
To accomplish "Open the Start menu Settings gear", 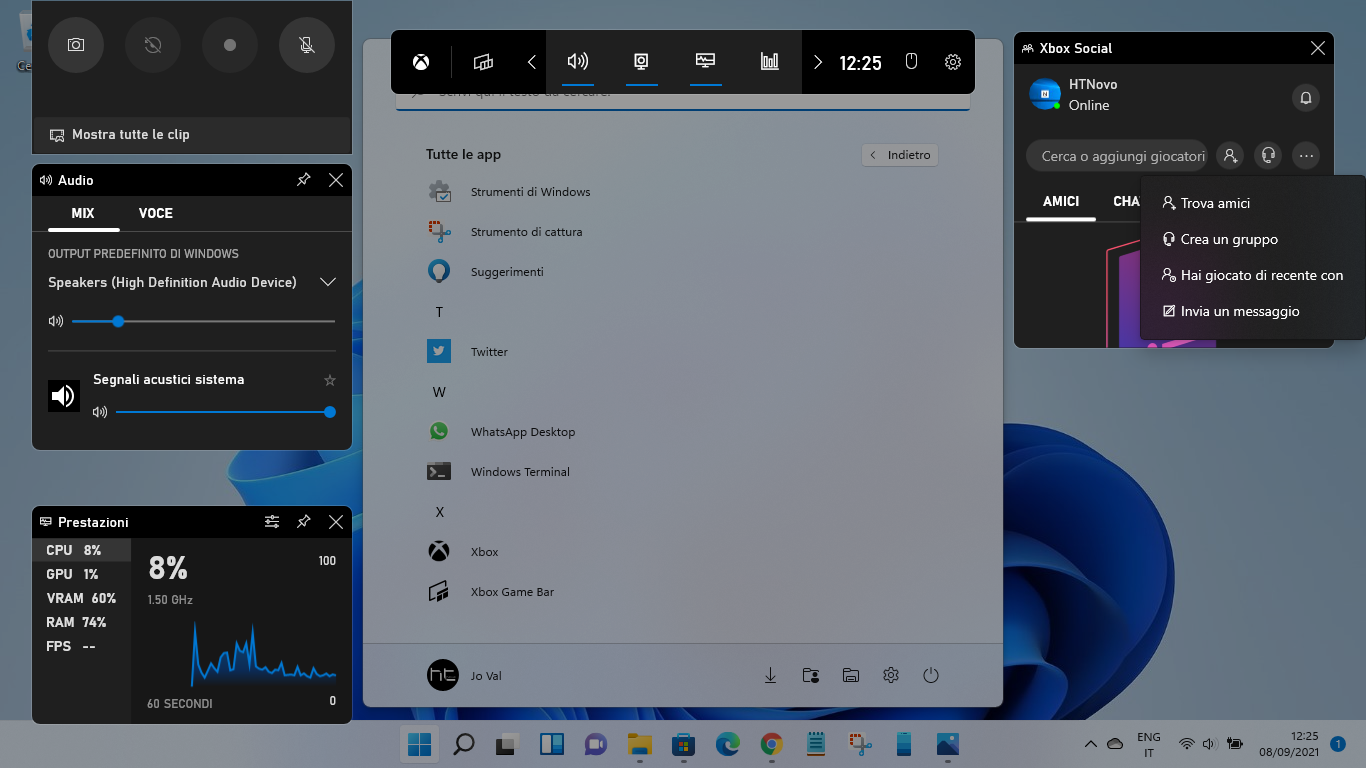I will click(891, 675).
